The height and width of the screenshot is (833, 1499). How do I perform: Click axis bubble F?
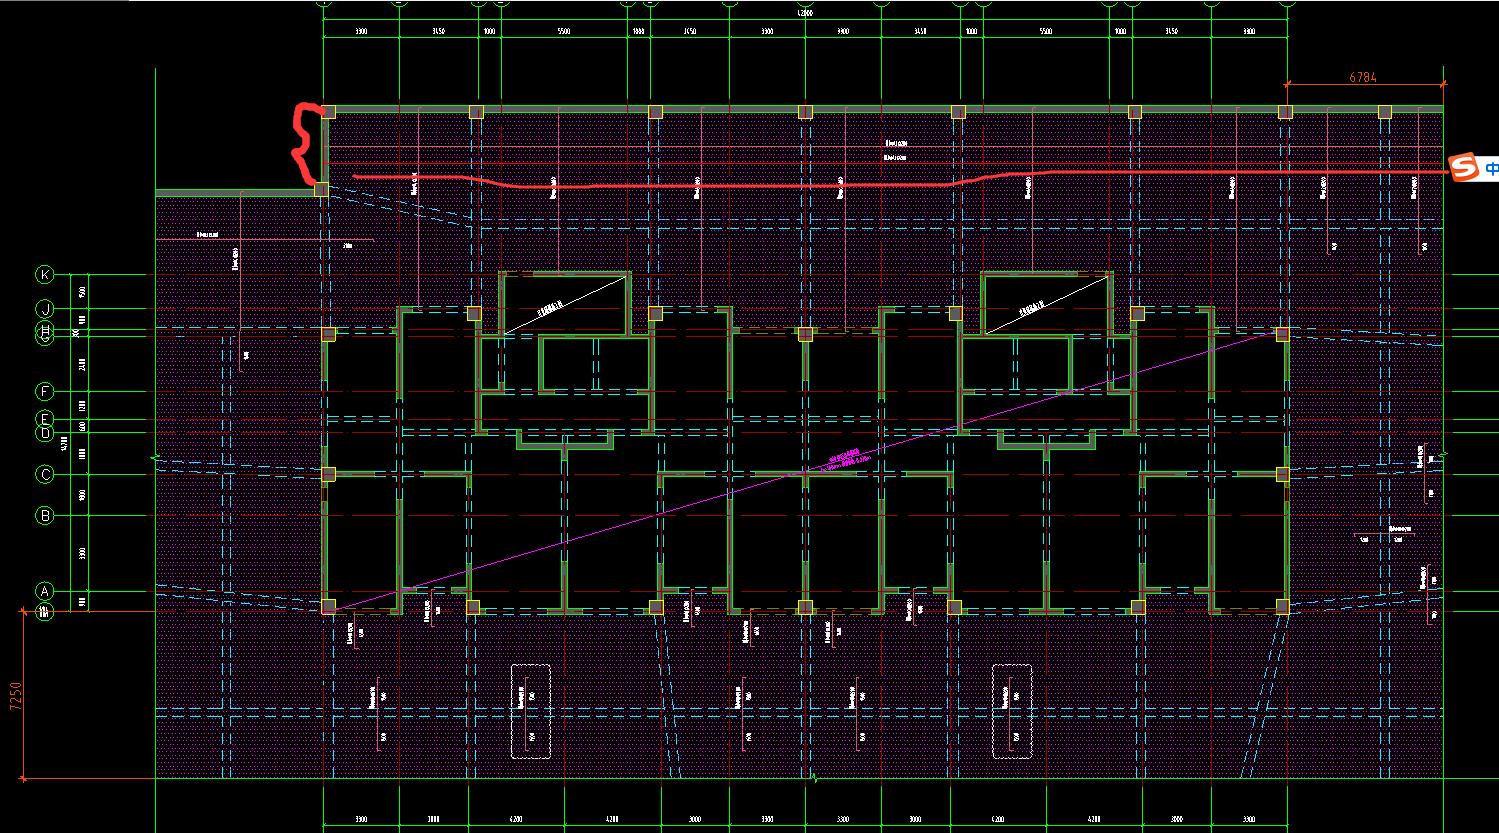[x=45, y=391]
